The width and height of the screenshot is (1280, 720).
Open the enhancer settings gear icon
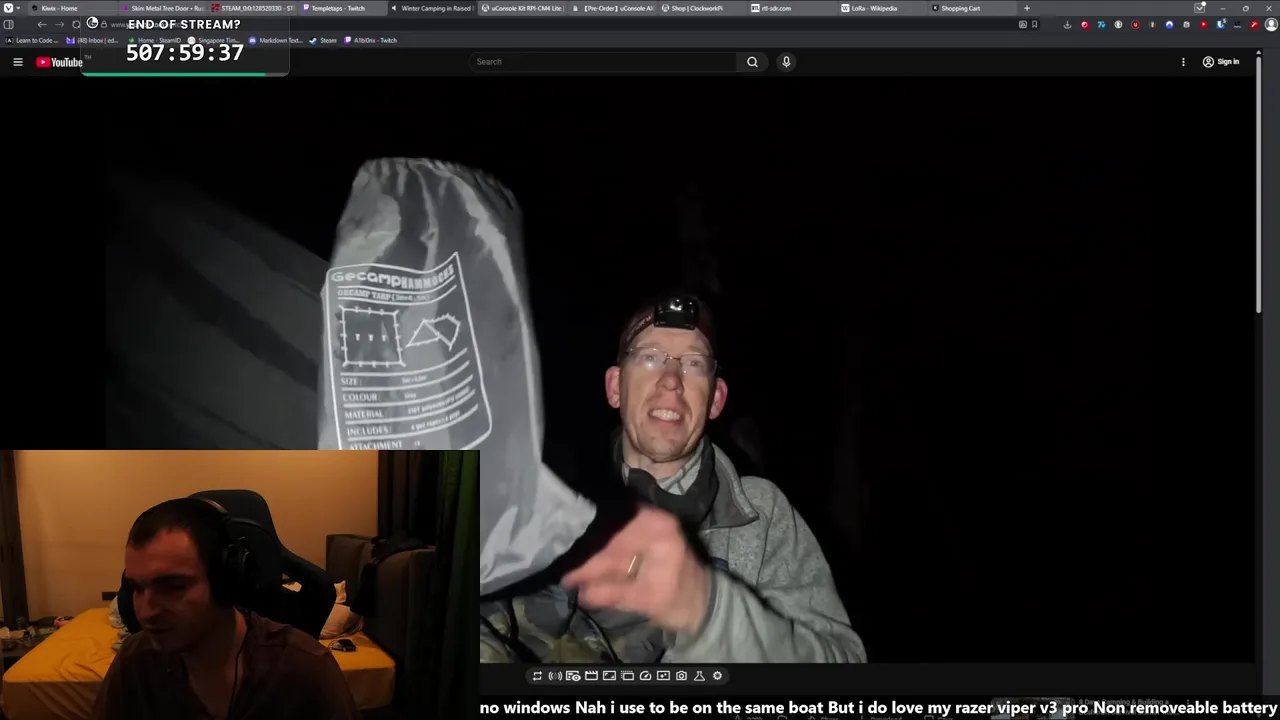717,676
